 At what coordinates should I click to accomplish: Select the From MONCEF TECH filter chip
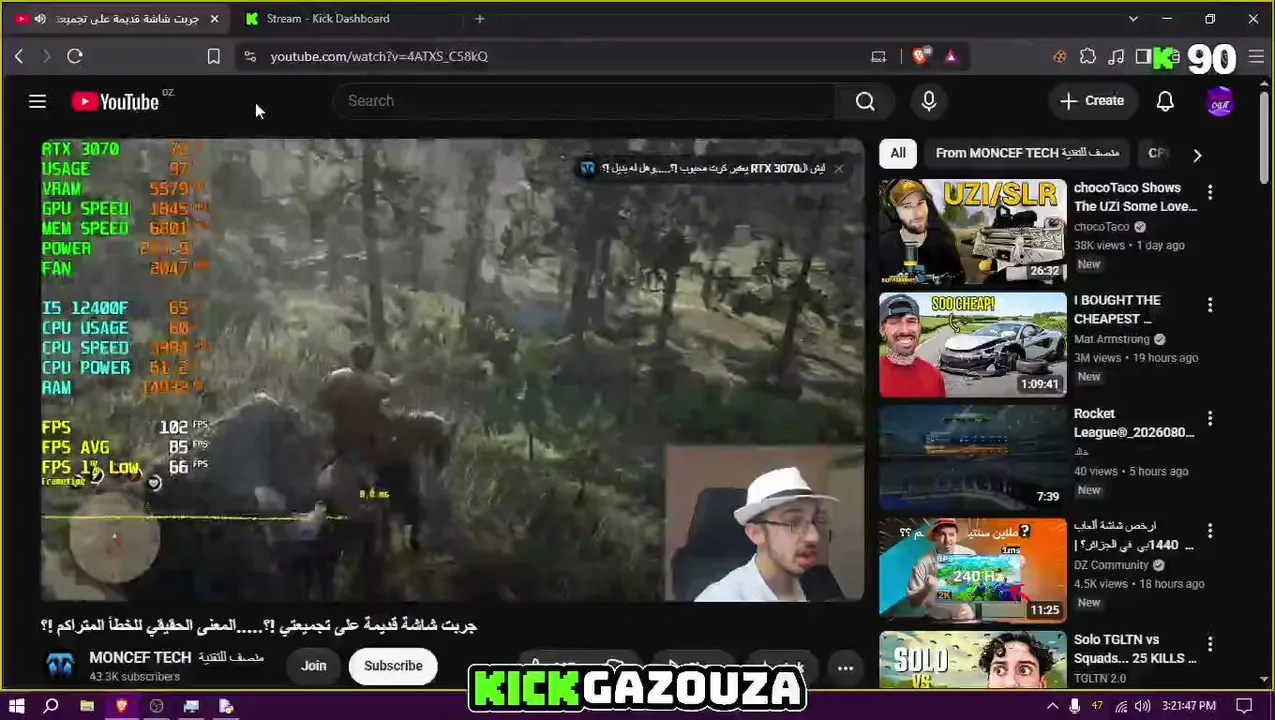pyautogui.click(x=1027, y=153)
